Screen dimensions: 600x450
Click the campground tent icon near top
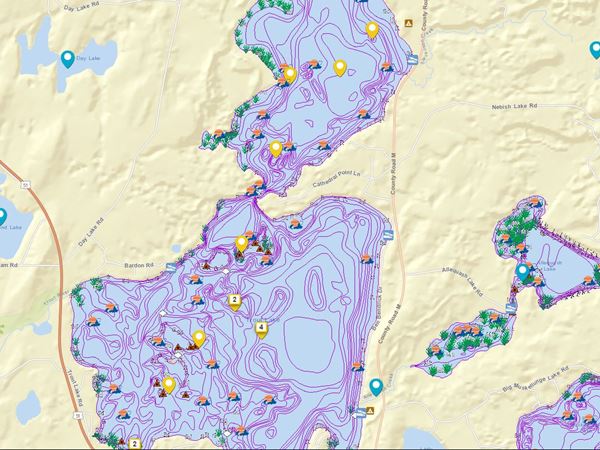pos(407,22)
